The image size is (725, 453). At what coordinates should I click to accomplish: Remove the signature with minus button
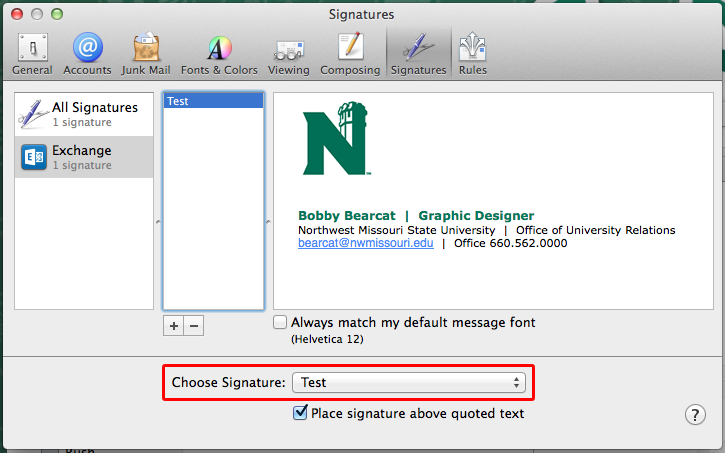tap(194, 326)
